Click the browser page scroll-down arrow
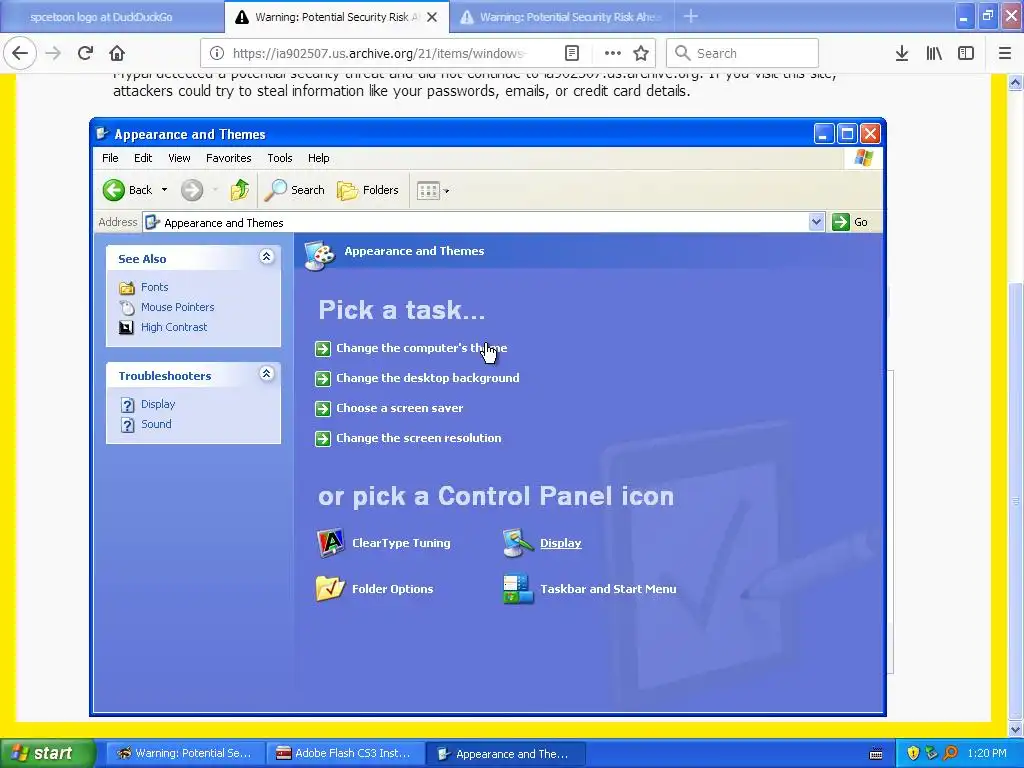The image size is (1024, 768). [1016, 729]
